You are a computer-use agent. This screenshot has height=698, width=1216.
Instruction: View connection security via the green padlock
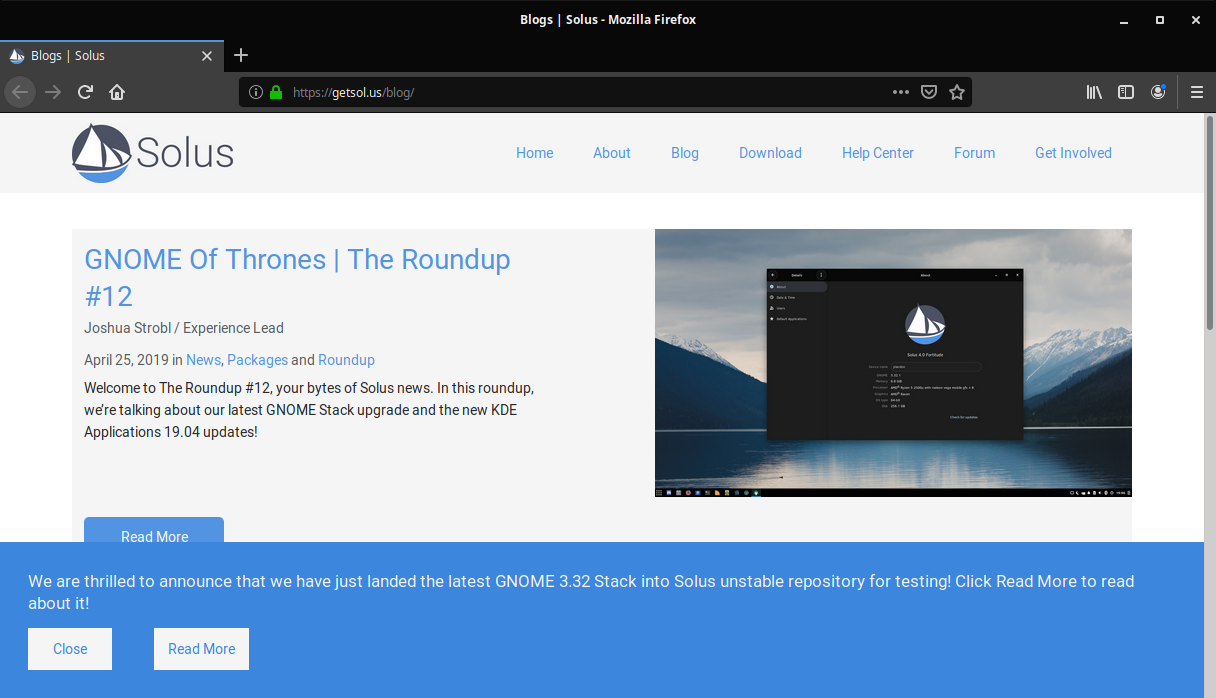pos(276,92)
